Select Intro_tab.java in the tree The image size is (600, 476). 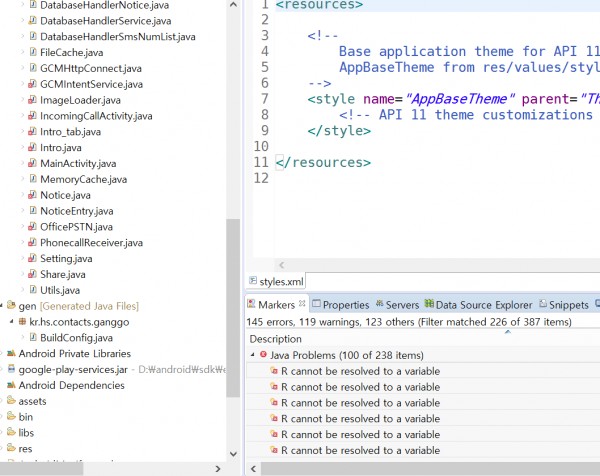pyautogui.click(x=70, y=132)
